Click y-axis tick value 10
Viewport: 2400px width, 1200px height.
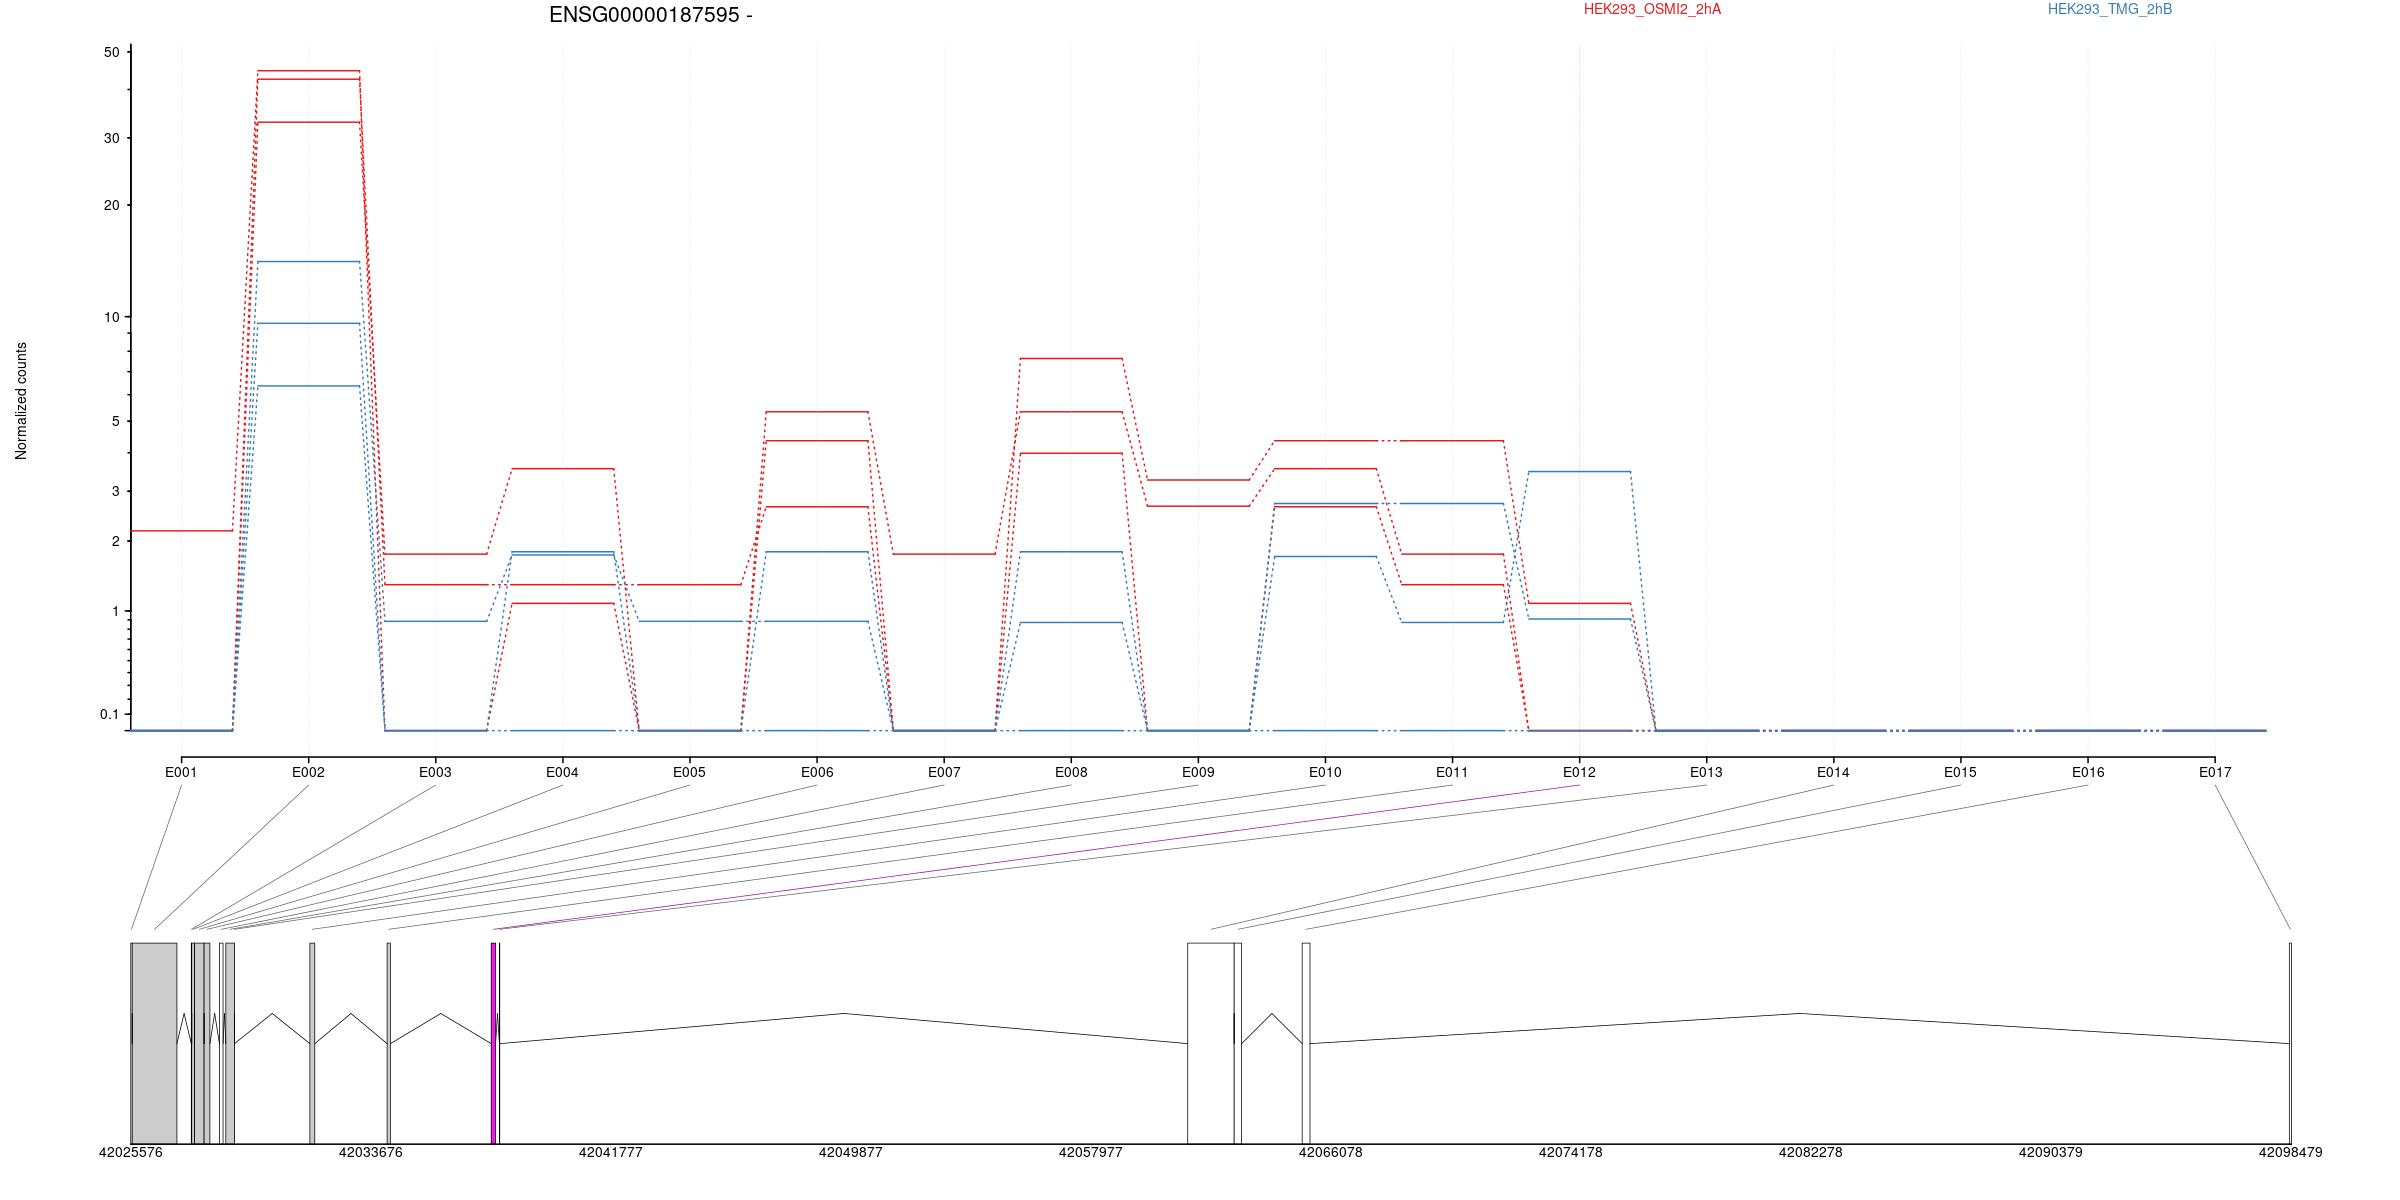click(111, 317)
